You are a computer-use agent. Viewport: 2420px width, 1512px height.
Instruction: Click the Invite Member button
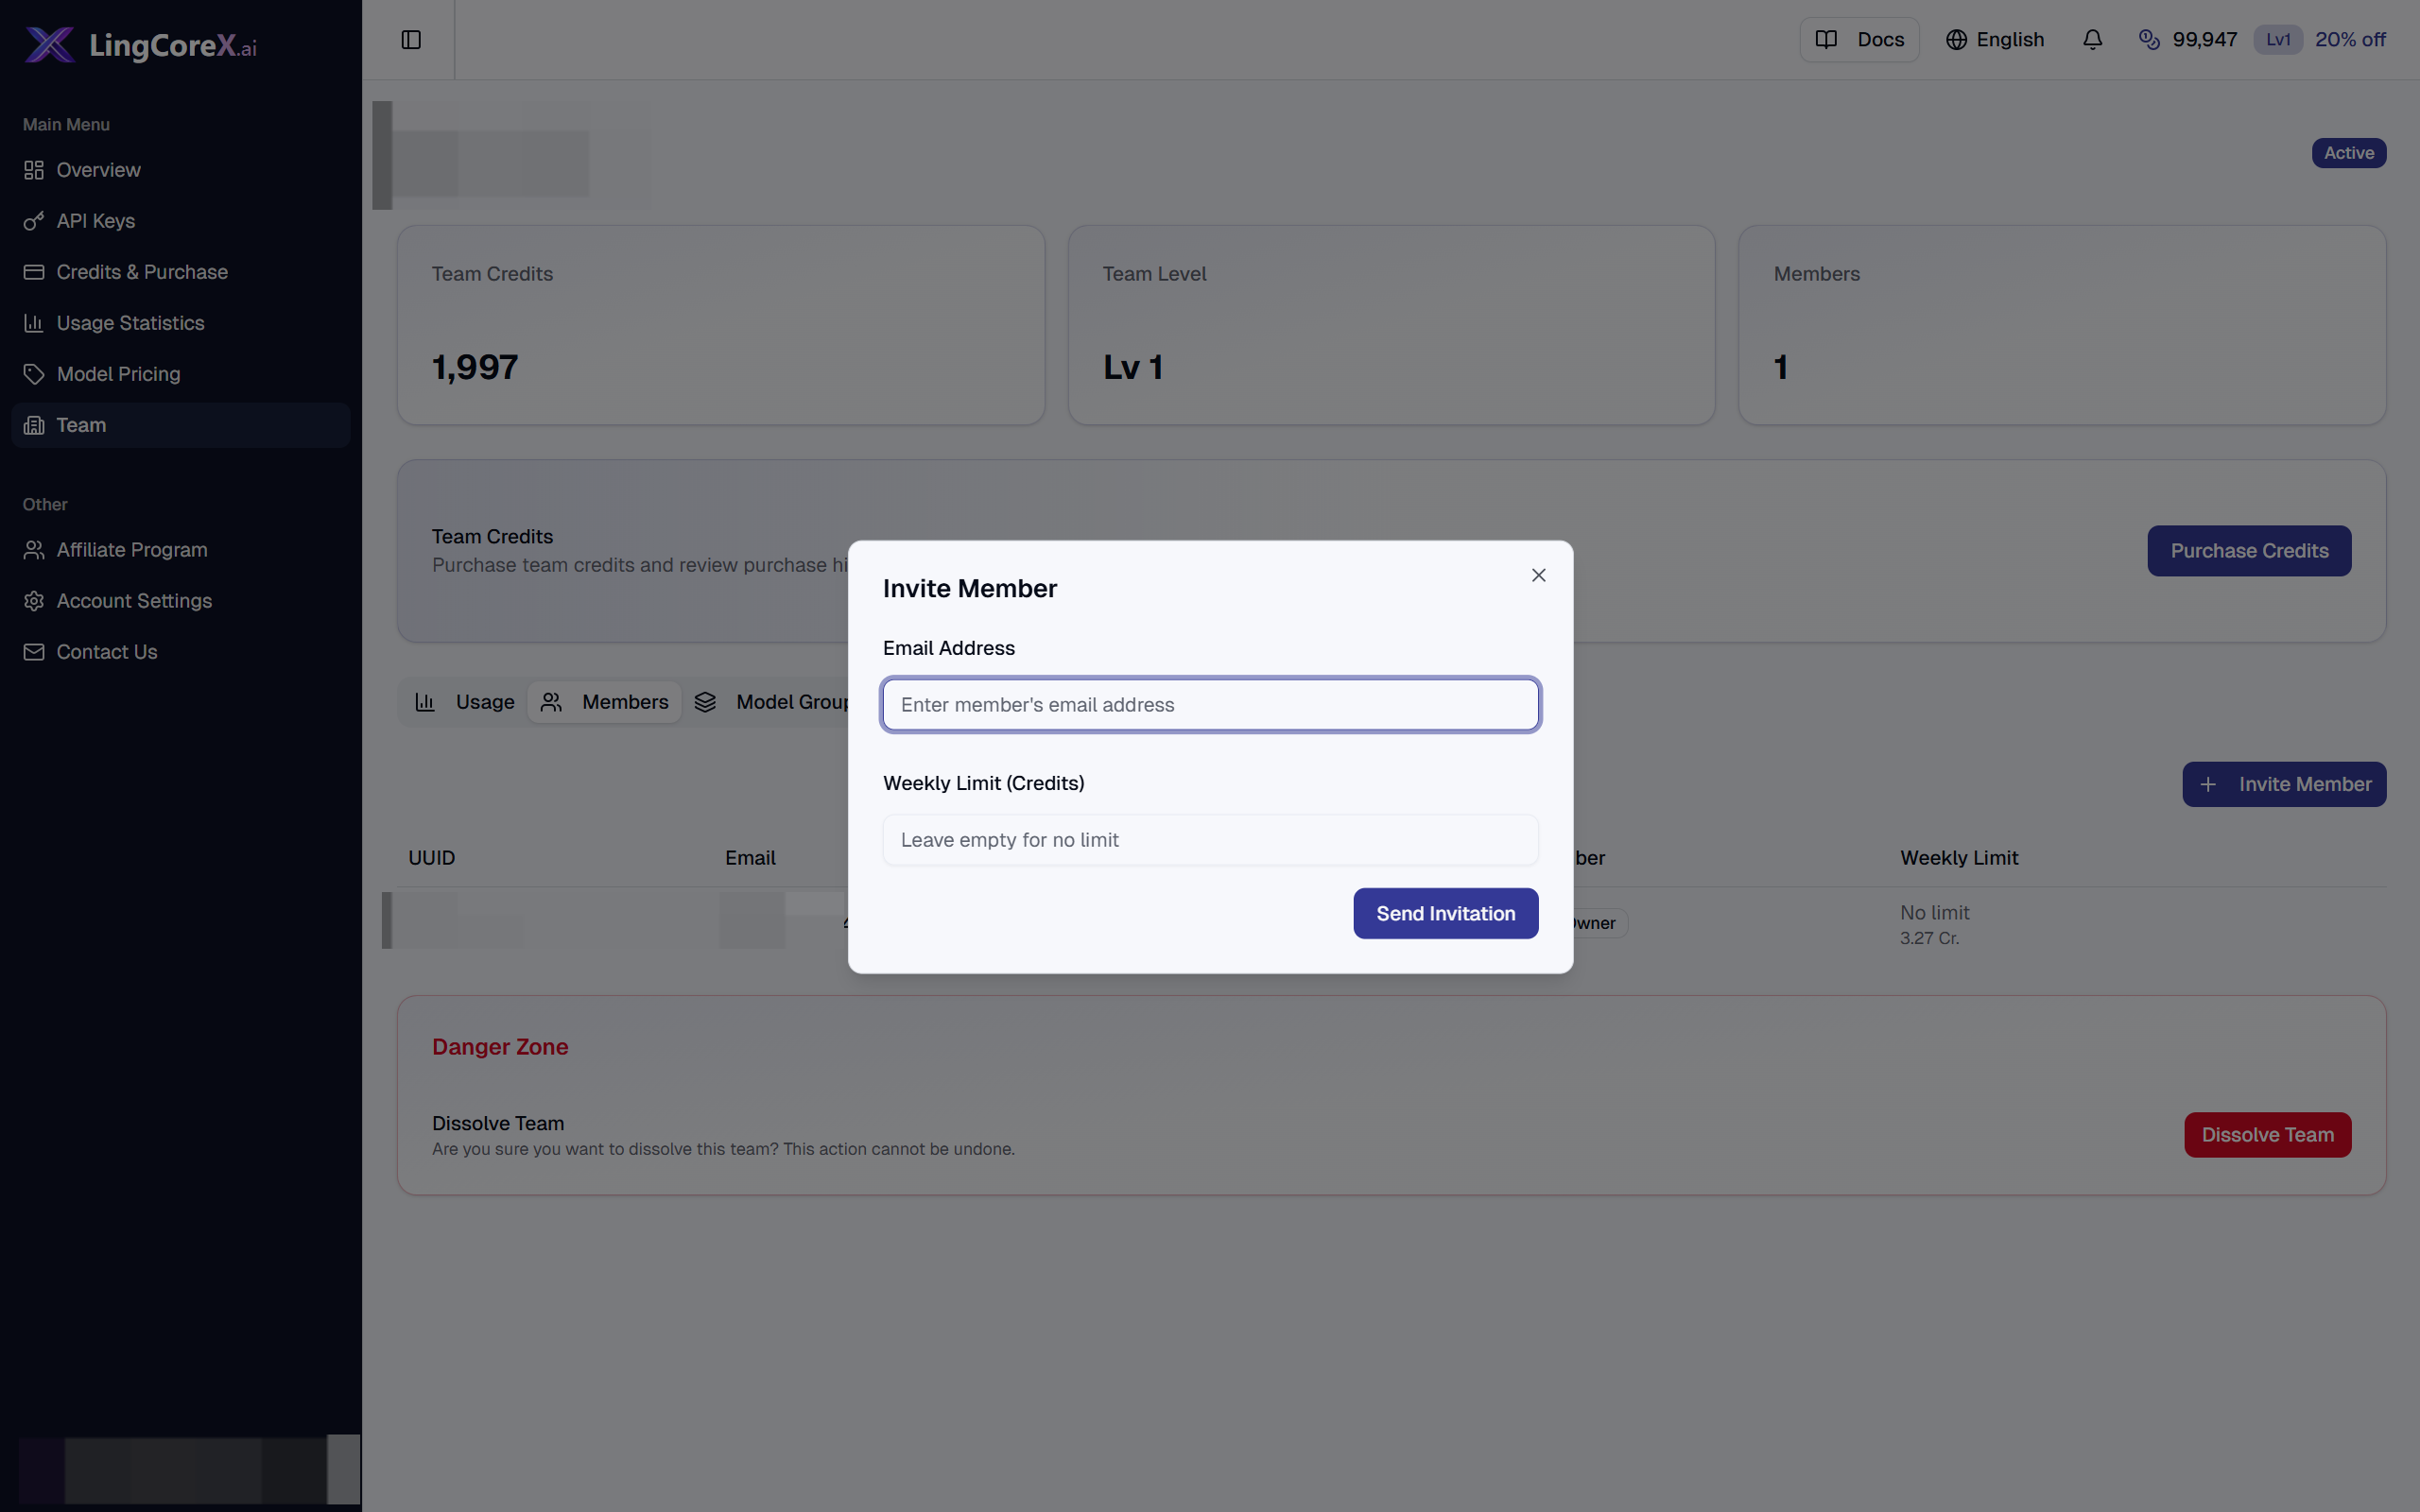coord(2284,785)
